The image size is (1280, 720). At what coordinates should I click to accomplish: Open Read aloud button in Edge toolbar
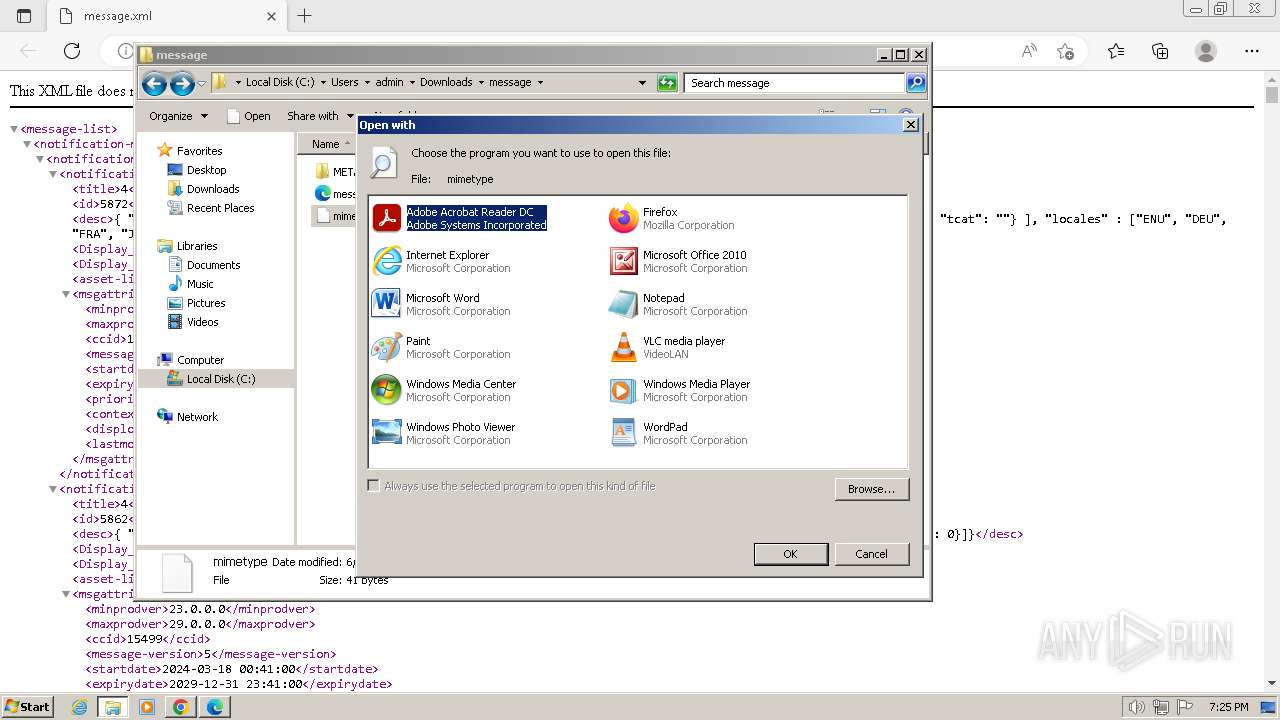coord(1028,51)
